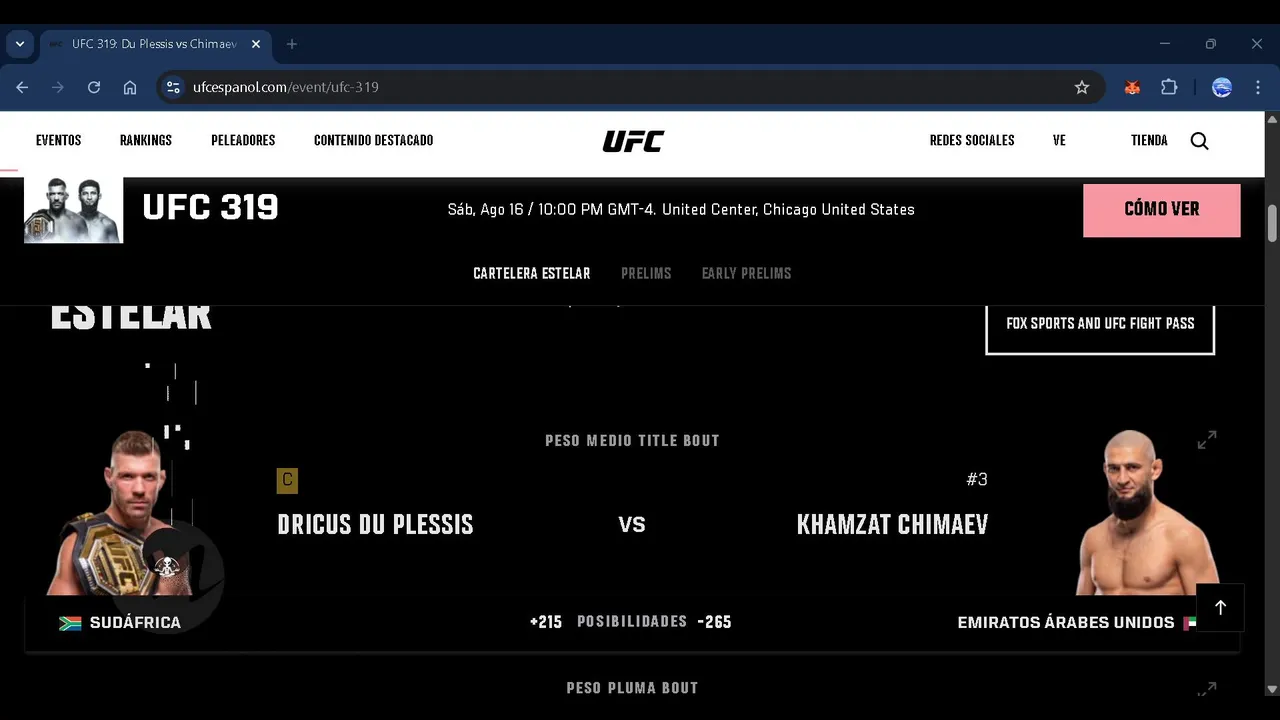The image size is (1280, 720).
Task: Open the Chrome extensions puzzle icon
Action: pos(1169,87)
